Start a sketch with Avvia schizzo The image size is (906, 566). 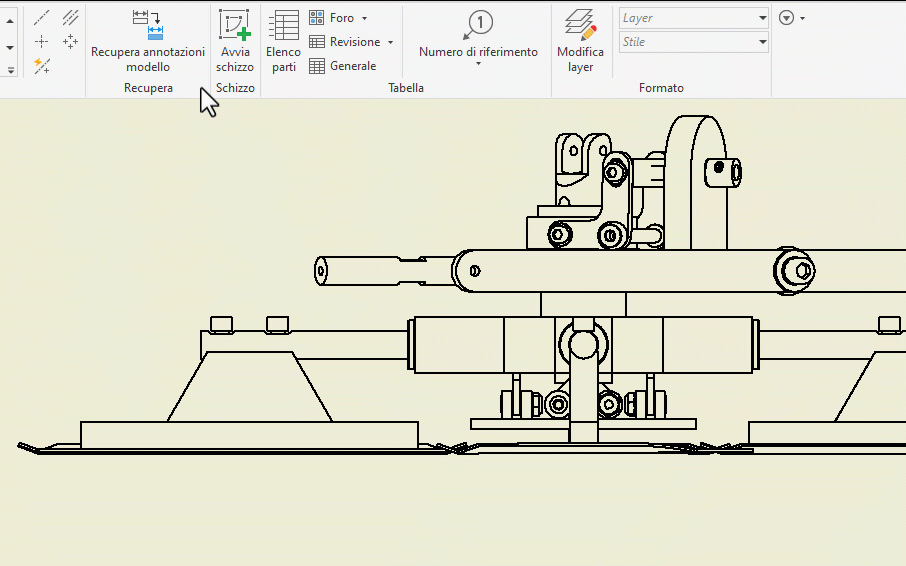point(235,25)
